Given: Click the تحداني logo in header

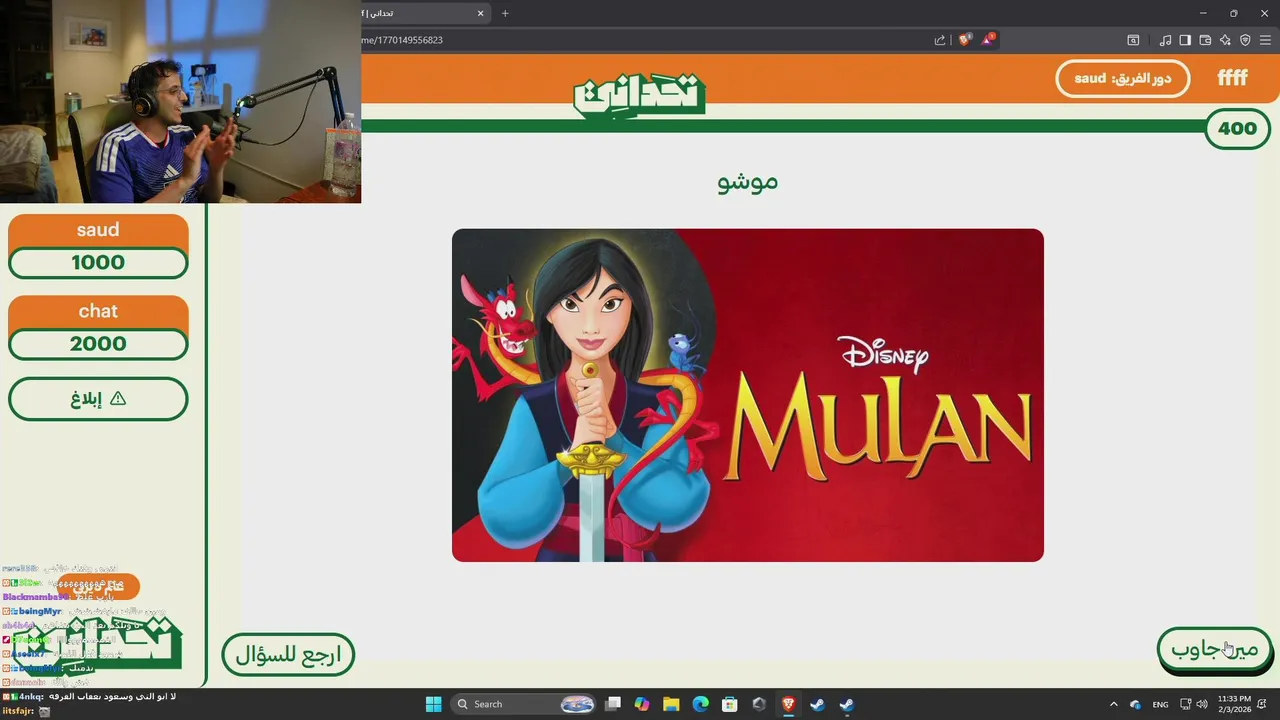Looking at the screenshot, I should [x=640, y=95].
